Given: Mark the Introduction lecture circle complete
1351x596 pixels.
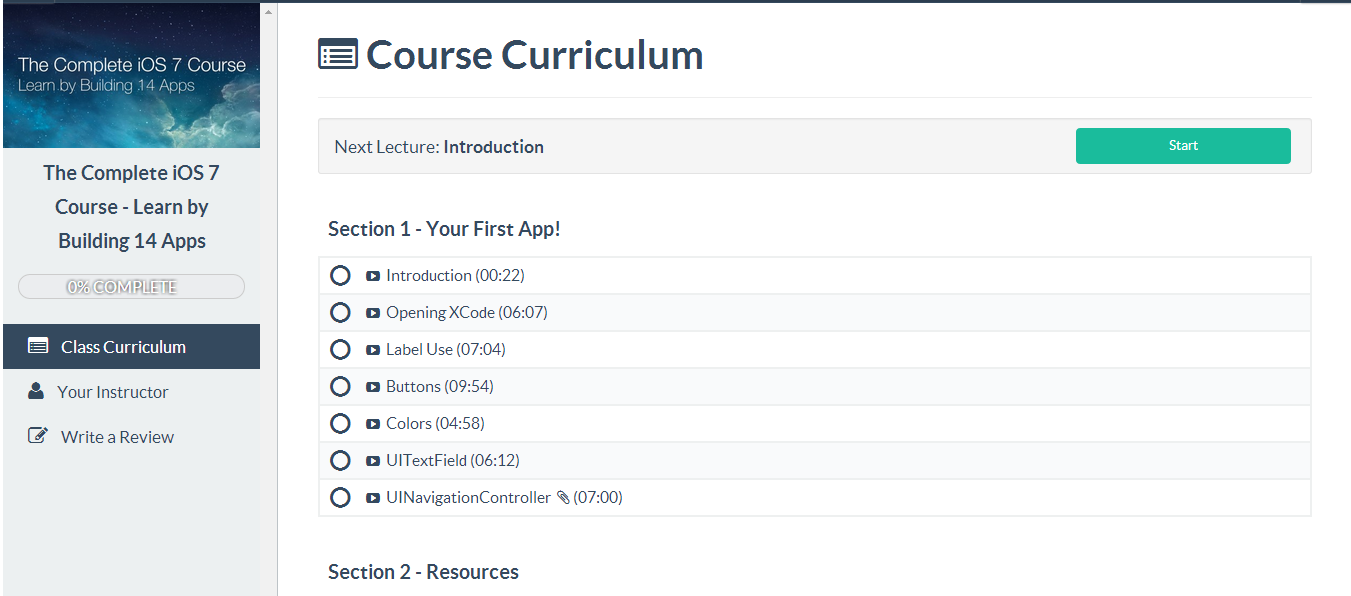Looking at the screenshot, I should coord(340,276).
